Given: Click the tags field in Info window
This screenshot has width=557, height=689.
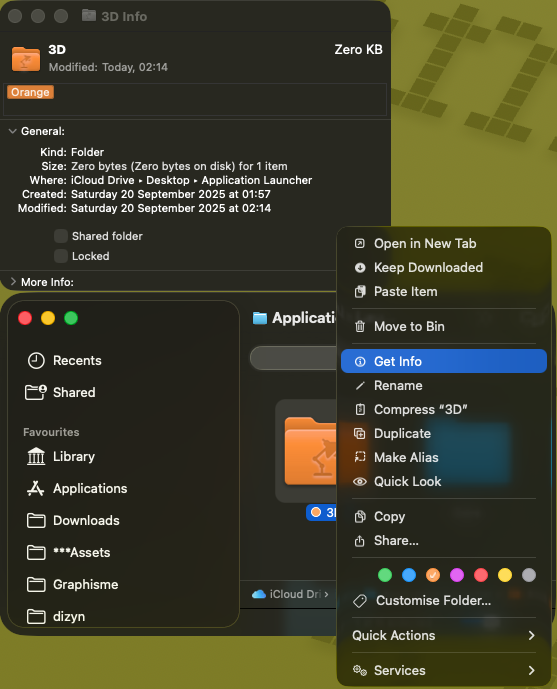Looking at the screenshot, I should coord(195,100).
